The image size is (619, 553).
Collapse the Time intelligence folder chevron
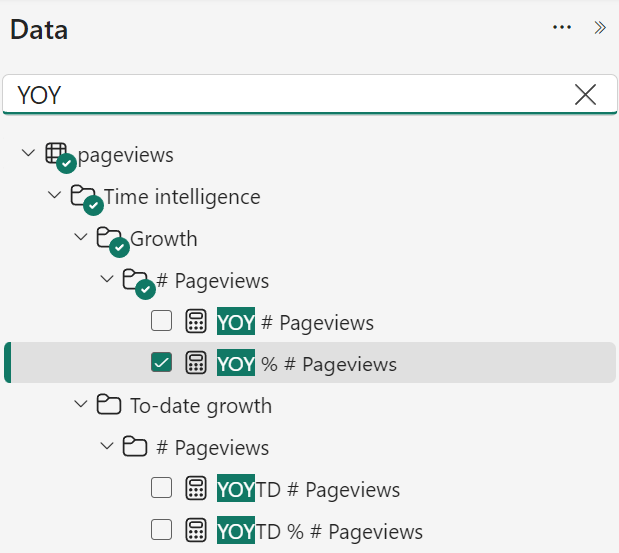pyautogui.click(x=54, y=195)
